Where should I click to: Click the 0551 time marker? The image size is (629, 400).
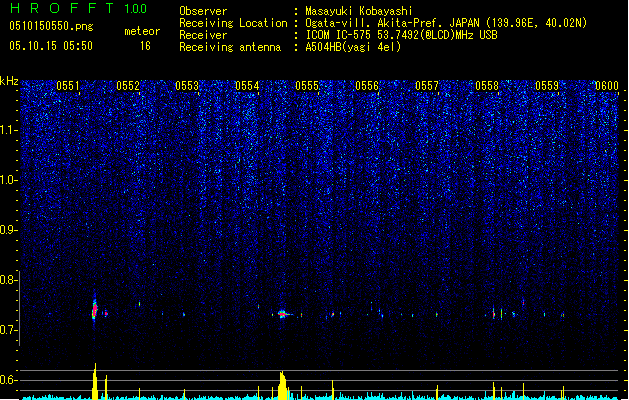68,86
